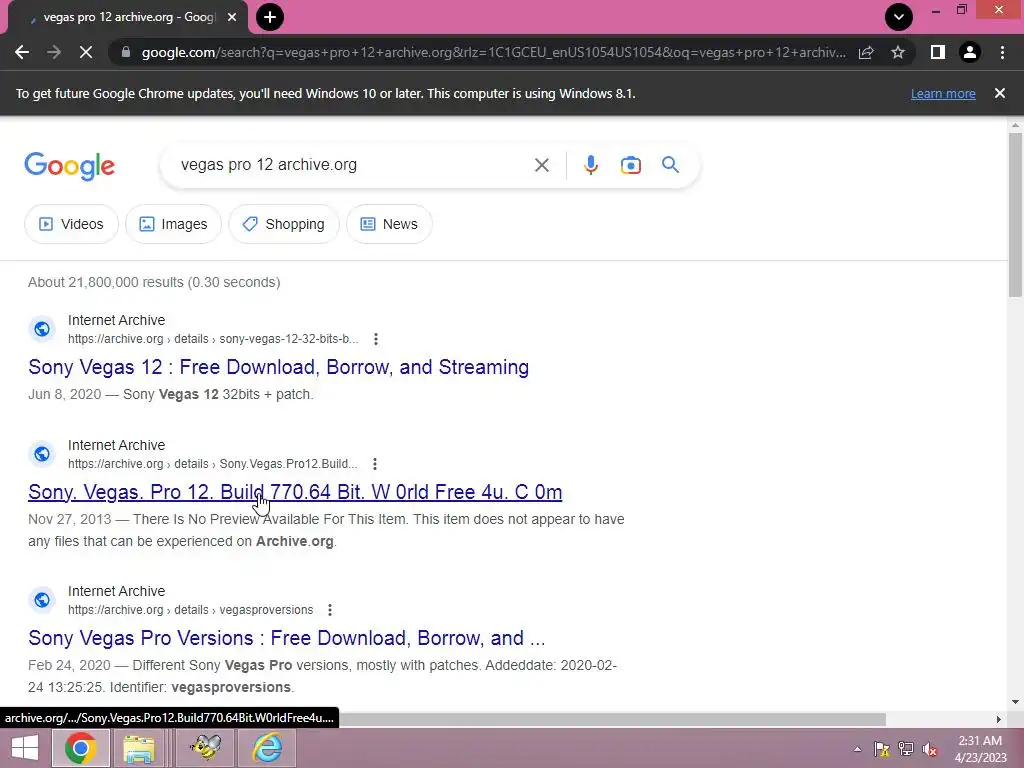Screen dimensions: 1024x768
Task: Go to the Google homepage via the logo
Action: 69,166
